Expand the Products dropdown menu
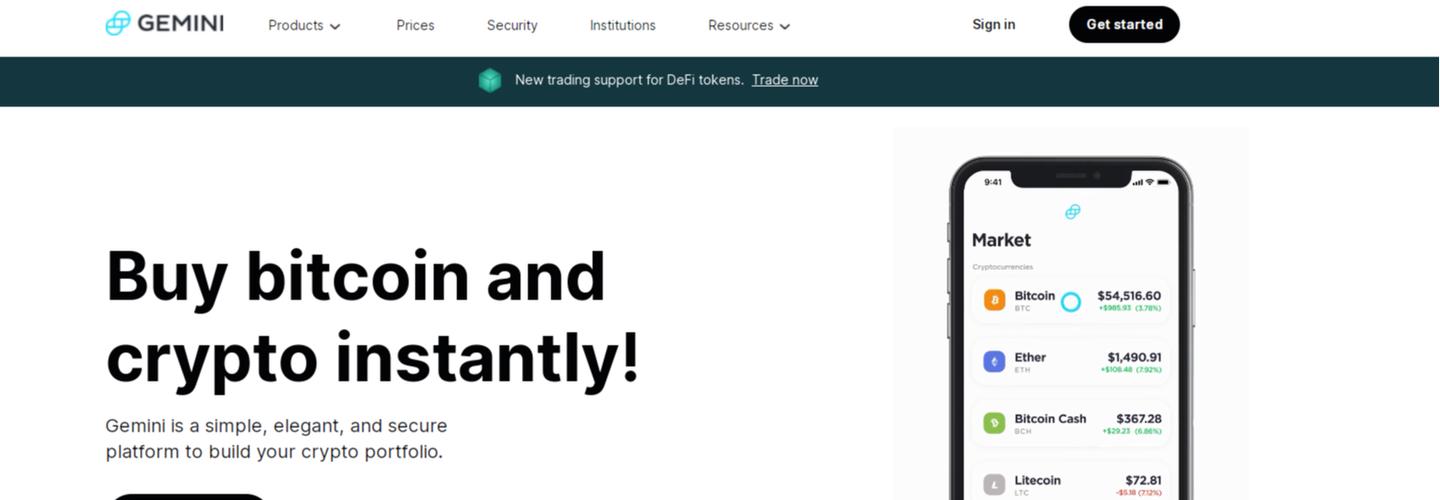 click(304, 25)
